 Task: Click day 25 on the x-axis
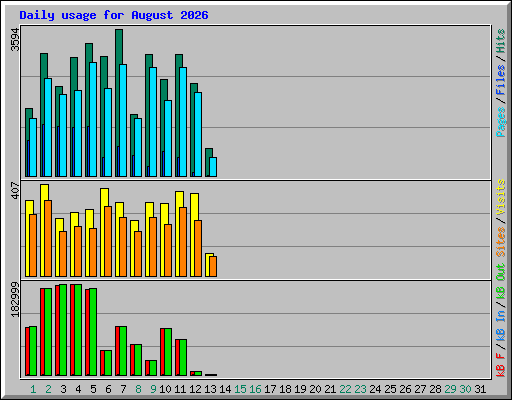click(x=390, y=389)
